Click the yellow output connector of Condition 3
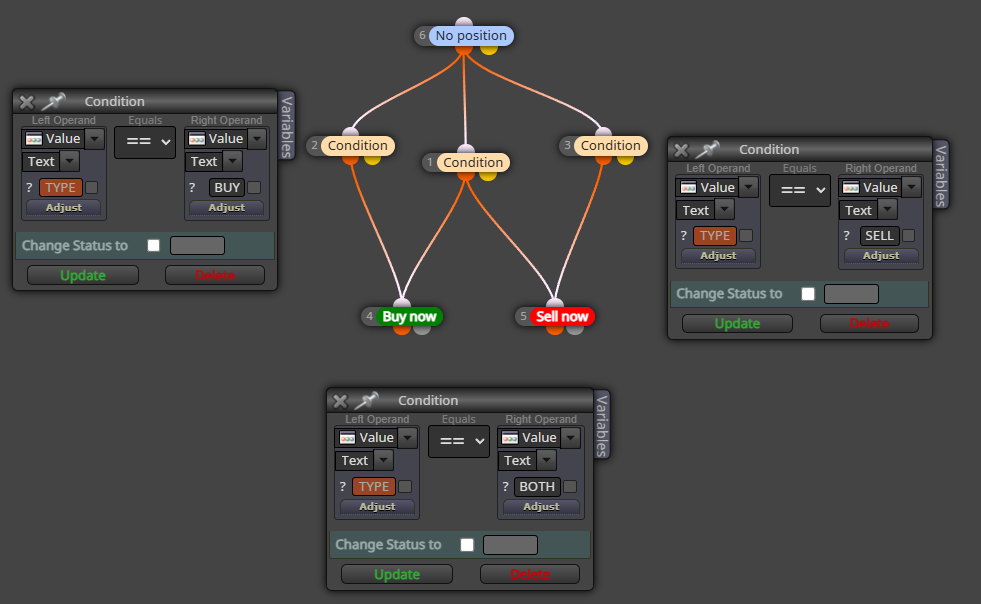 (625, 159)
